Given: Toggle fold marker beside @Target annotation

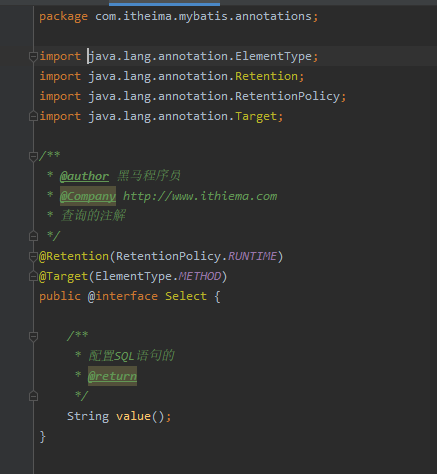Looking at the screenshot, I should [33, 276].
